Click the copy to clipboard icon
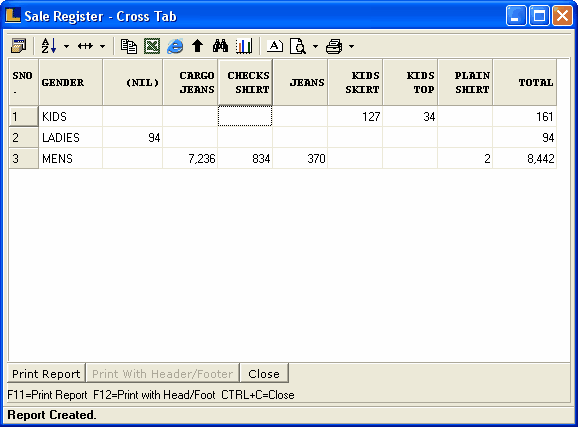 [x=129, y=46]
